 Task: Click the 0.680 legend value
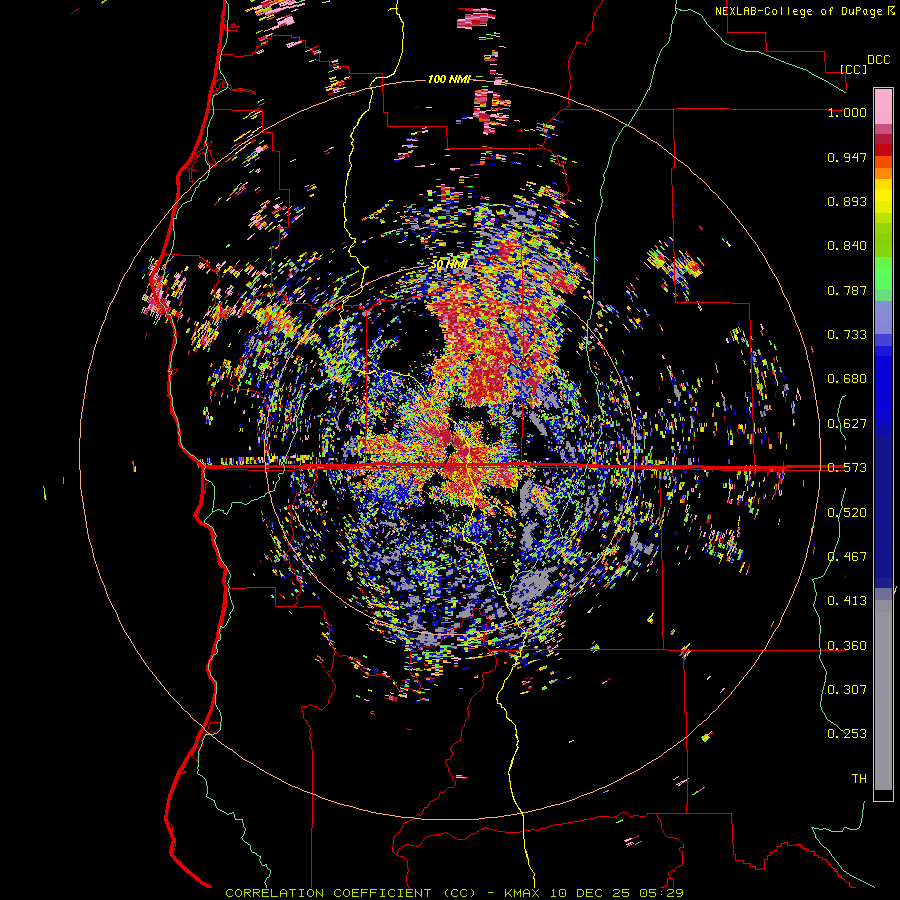pos(847,379)
